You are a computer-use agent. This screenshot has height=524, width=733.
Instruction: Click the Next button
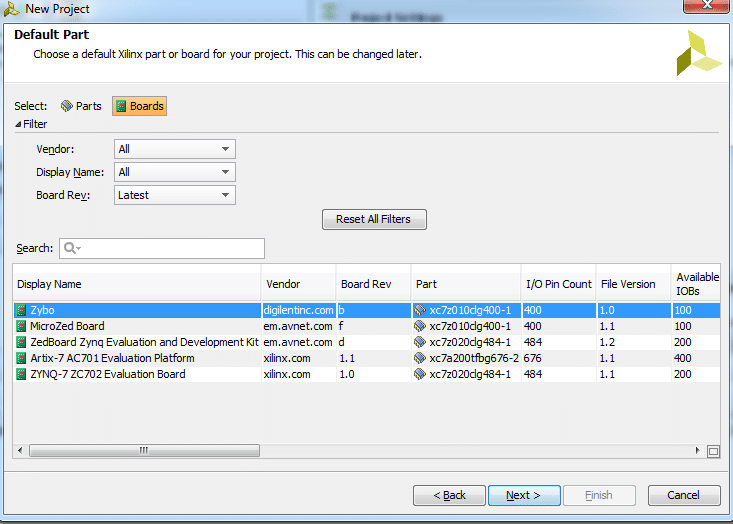click(523, 495)
